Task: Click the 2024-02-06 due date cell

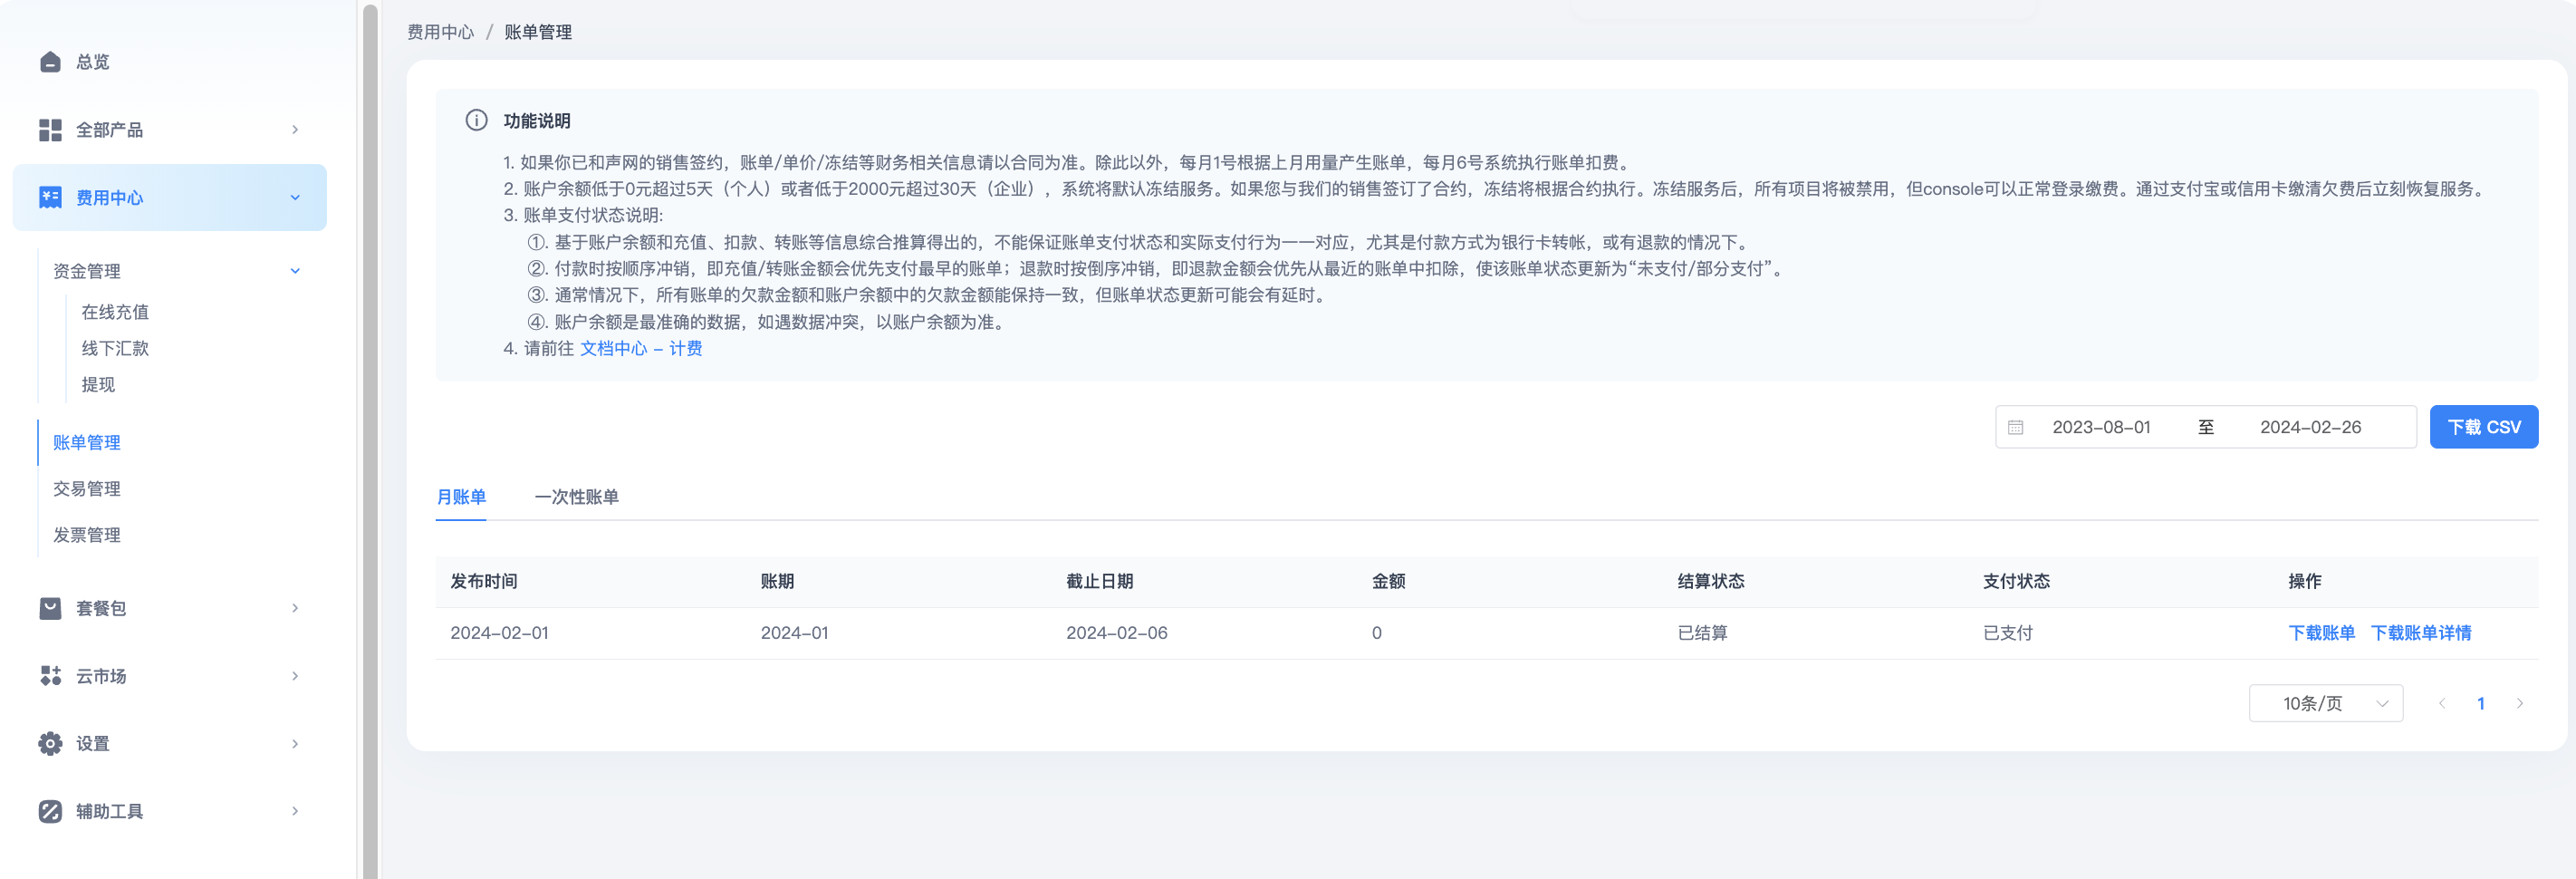Action: pyautogui.click(x=1116, y=633)
